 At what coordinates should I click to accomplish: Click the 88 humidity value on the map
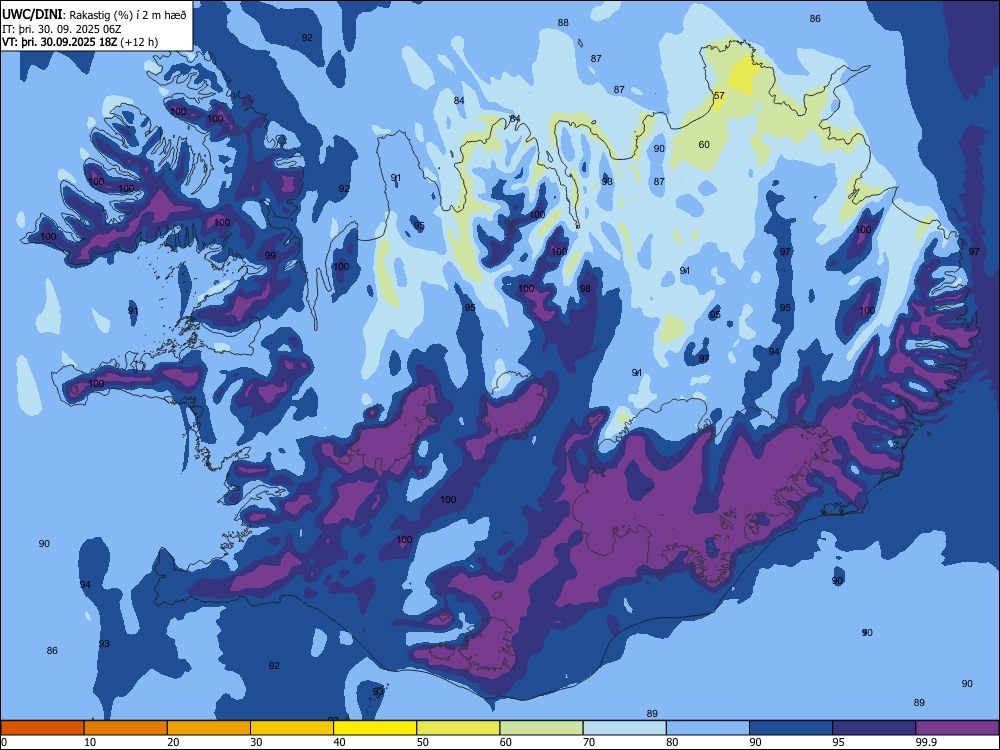tap(563, 23)
